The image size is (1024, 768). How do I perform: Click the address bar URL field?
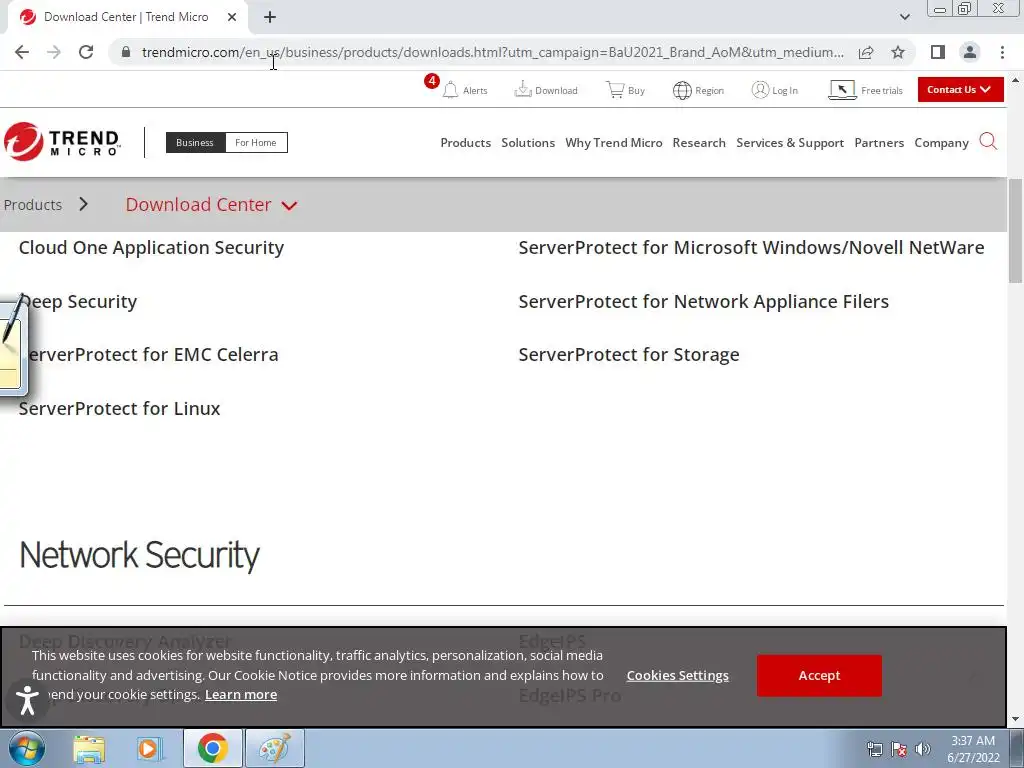click(x=492, y=52)
